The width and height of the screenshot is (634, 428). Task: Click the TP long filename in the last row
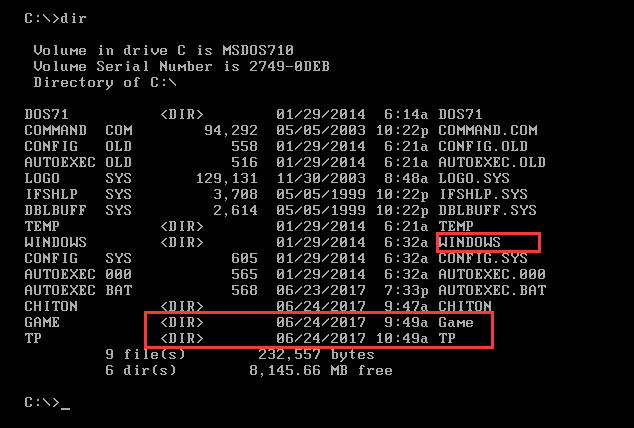tap(447, 338)
